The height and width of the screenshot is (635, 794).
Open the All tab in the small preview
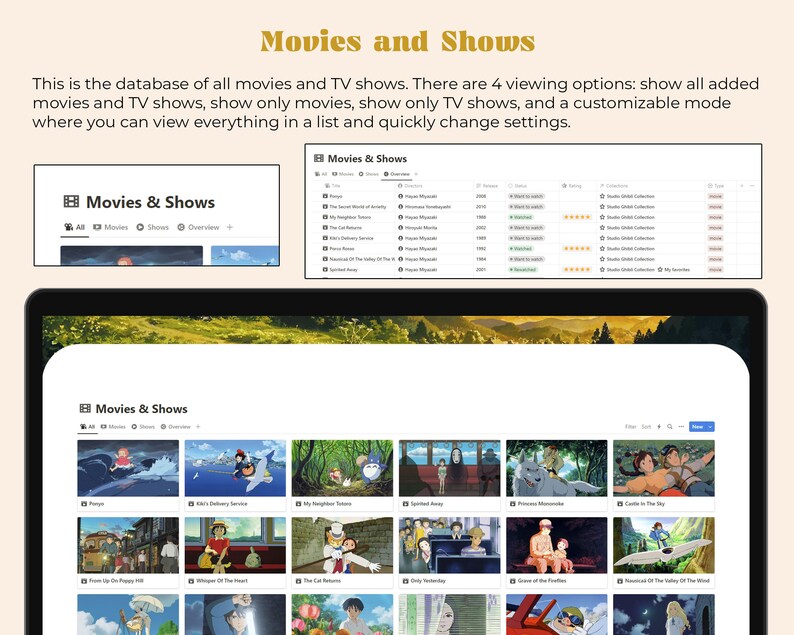(74, 227)
